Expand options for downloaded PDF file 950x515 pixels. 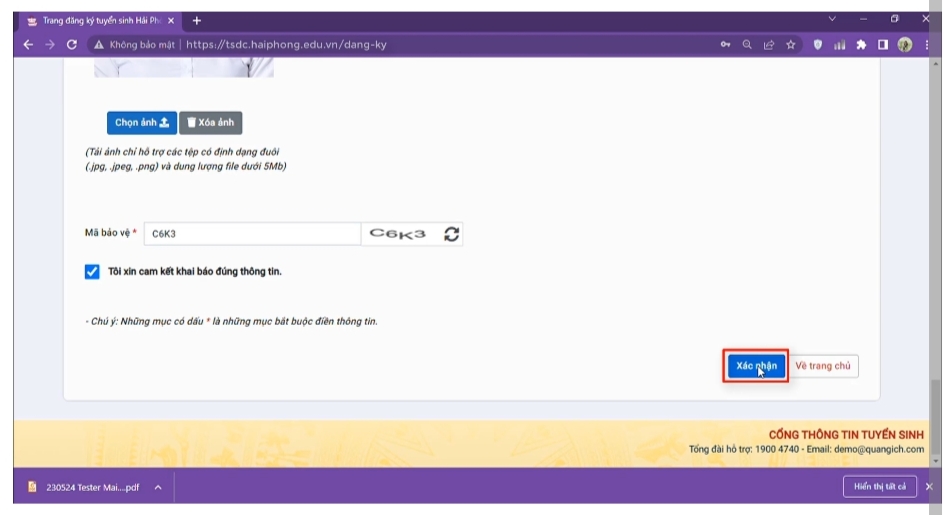[157, 487]
